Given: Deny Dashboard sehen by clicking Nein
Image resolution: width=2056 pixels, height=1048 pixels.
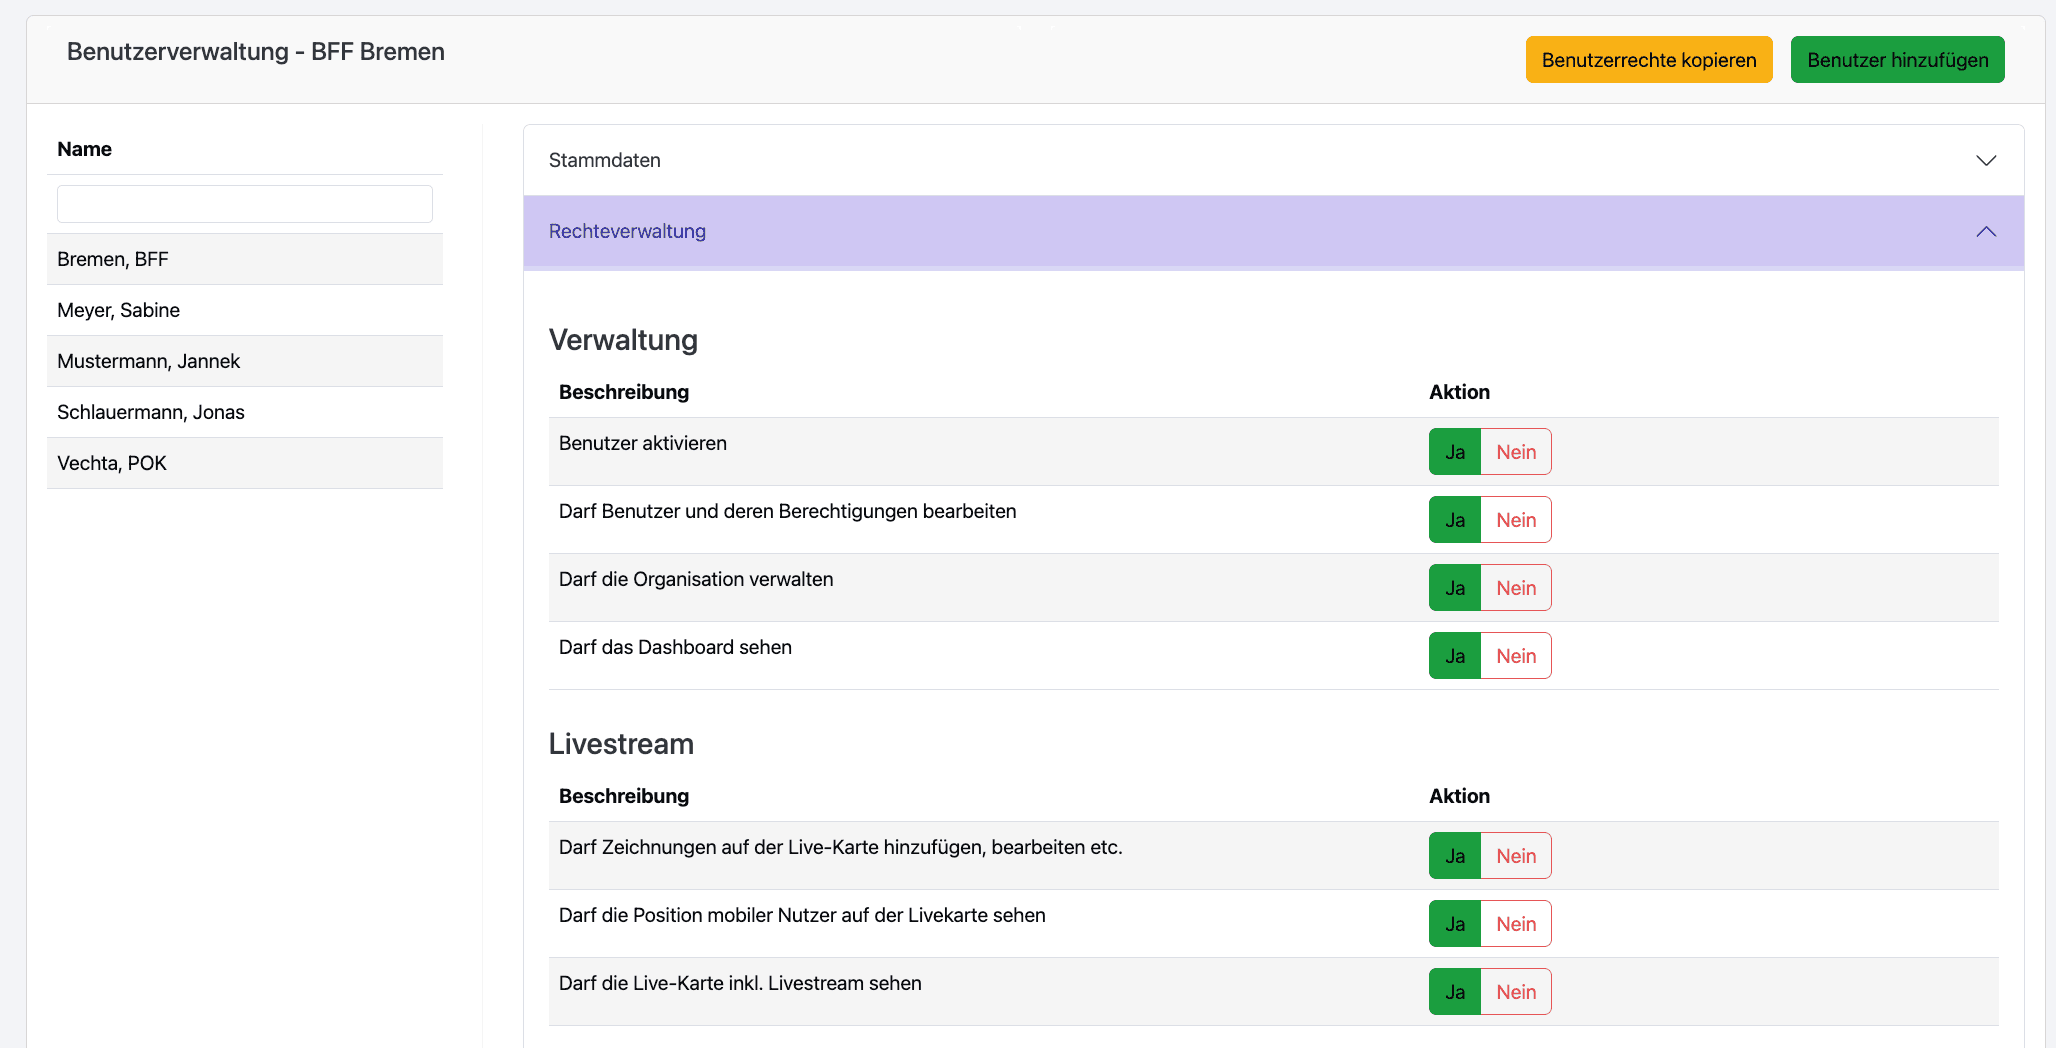Looking at the screenshot, I should click(x=1515, y=656).
